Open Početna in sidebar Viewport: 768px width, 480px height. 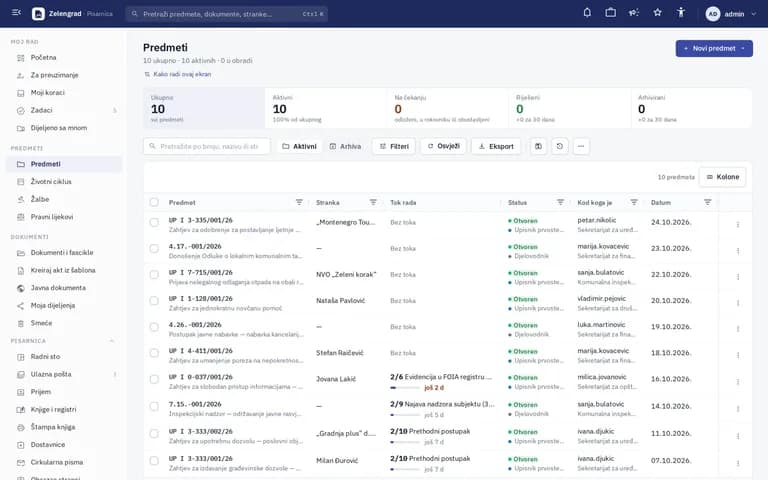(x=64, y=58)
